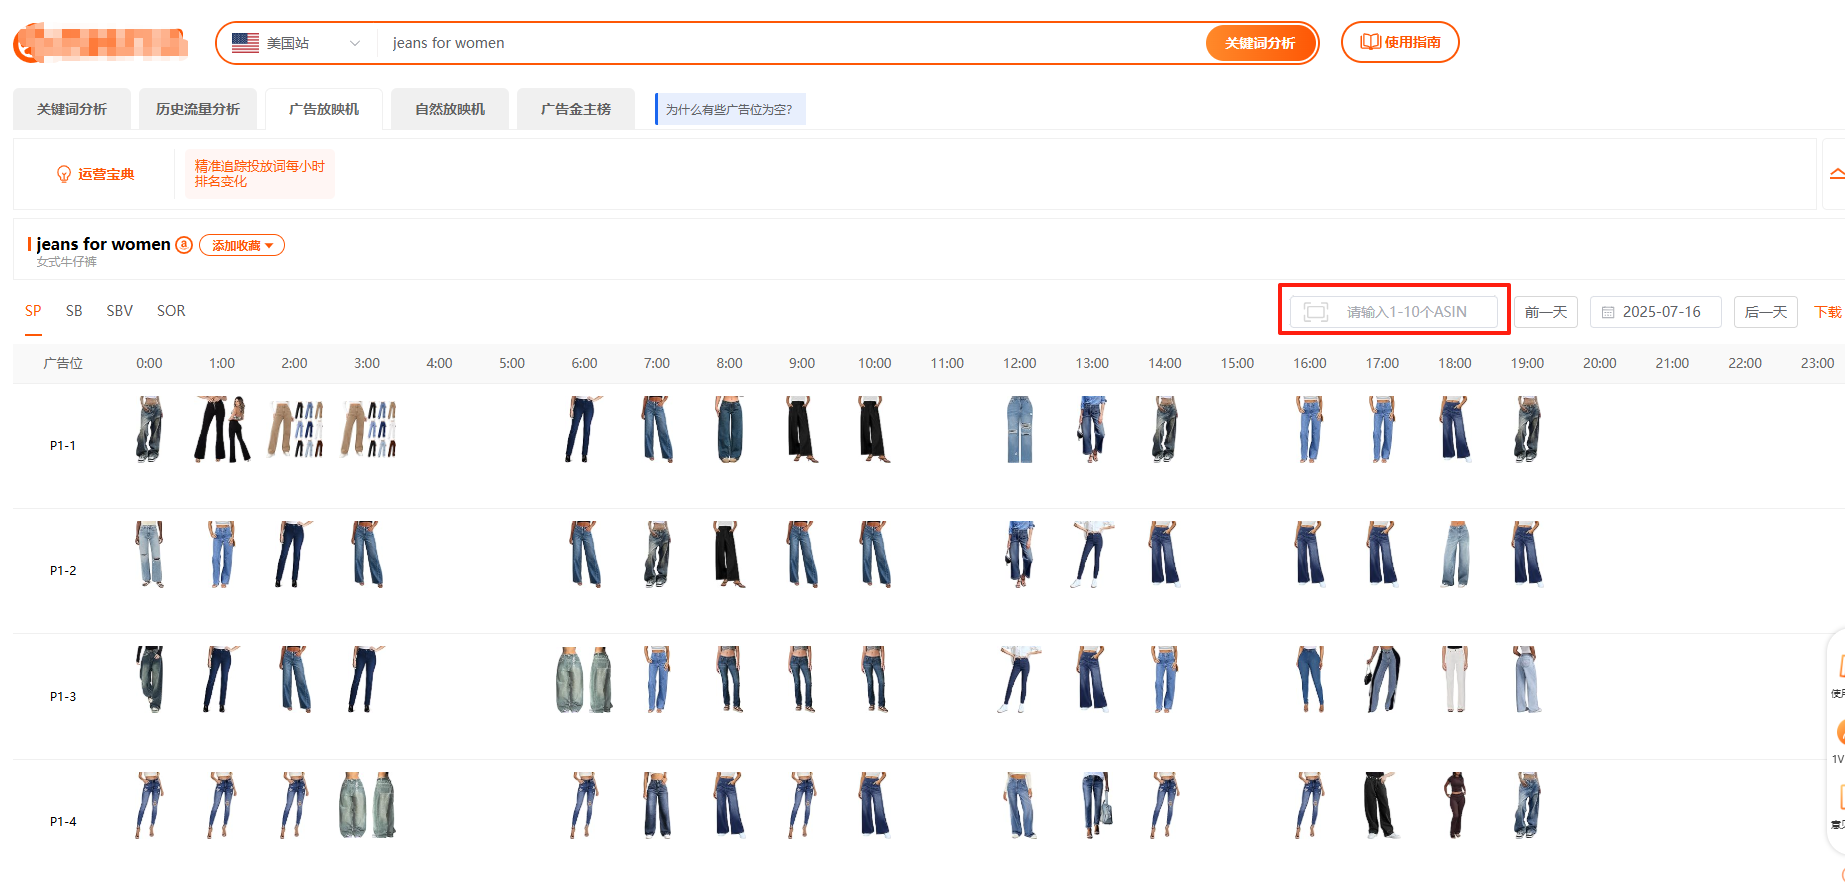Open P1-2 black pants thumbnail at 8:00

coord(729,554)
